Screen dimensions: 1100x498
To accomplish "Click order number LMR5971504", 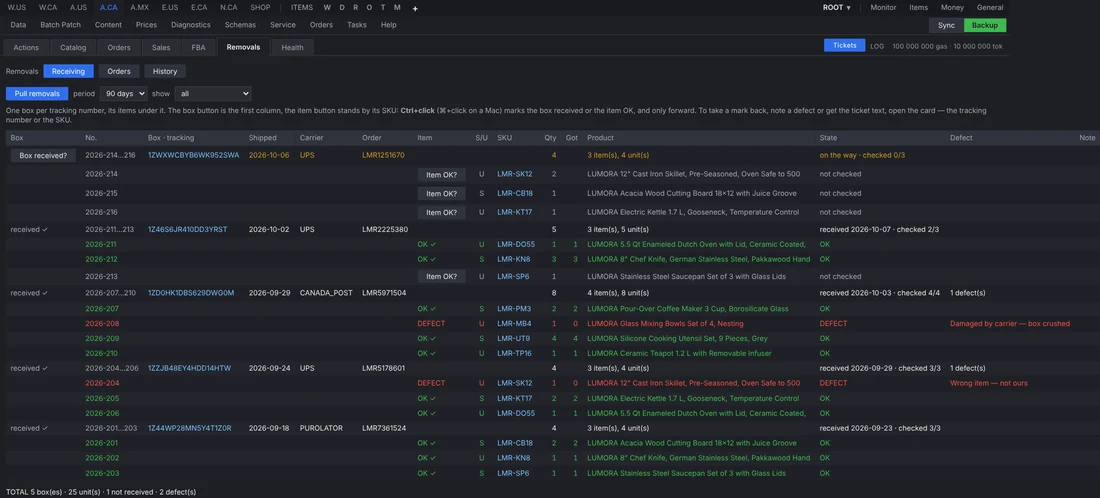I will point(384,292).
